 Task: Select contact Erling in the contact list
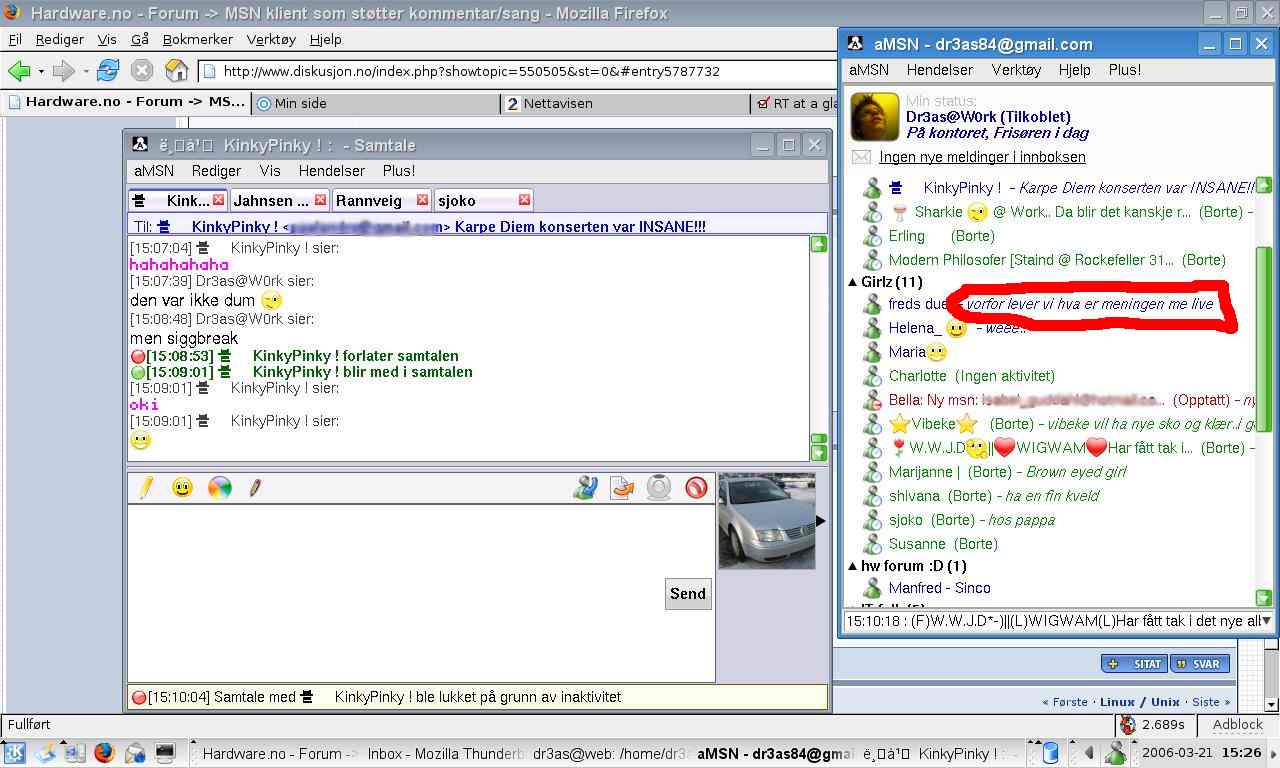point(907,236)
